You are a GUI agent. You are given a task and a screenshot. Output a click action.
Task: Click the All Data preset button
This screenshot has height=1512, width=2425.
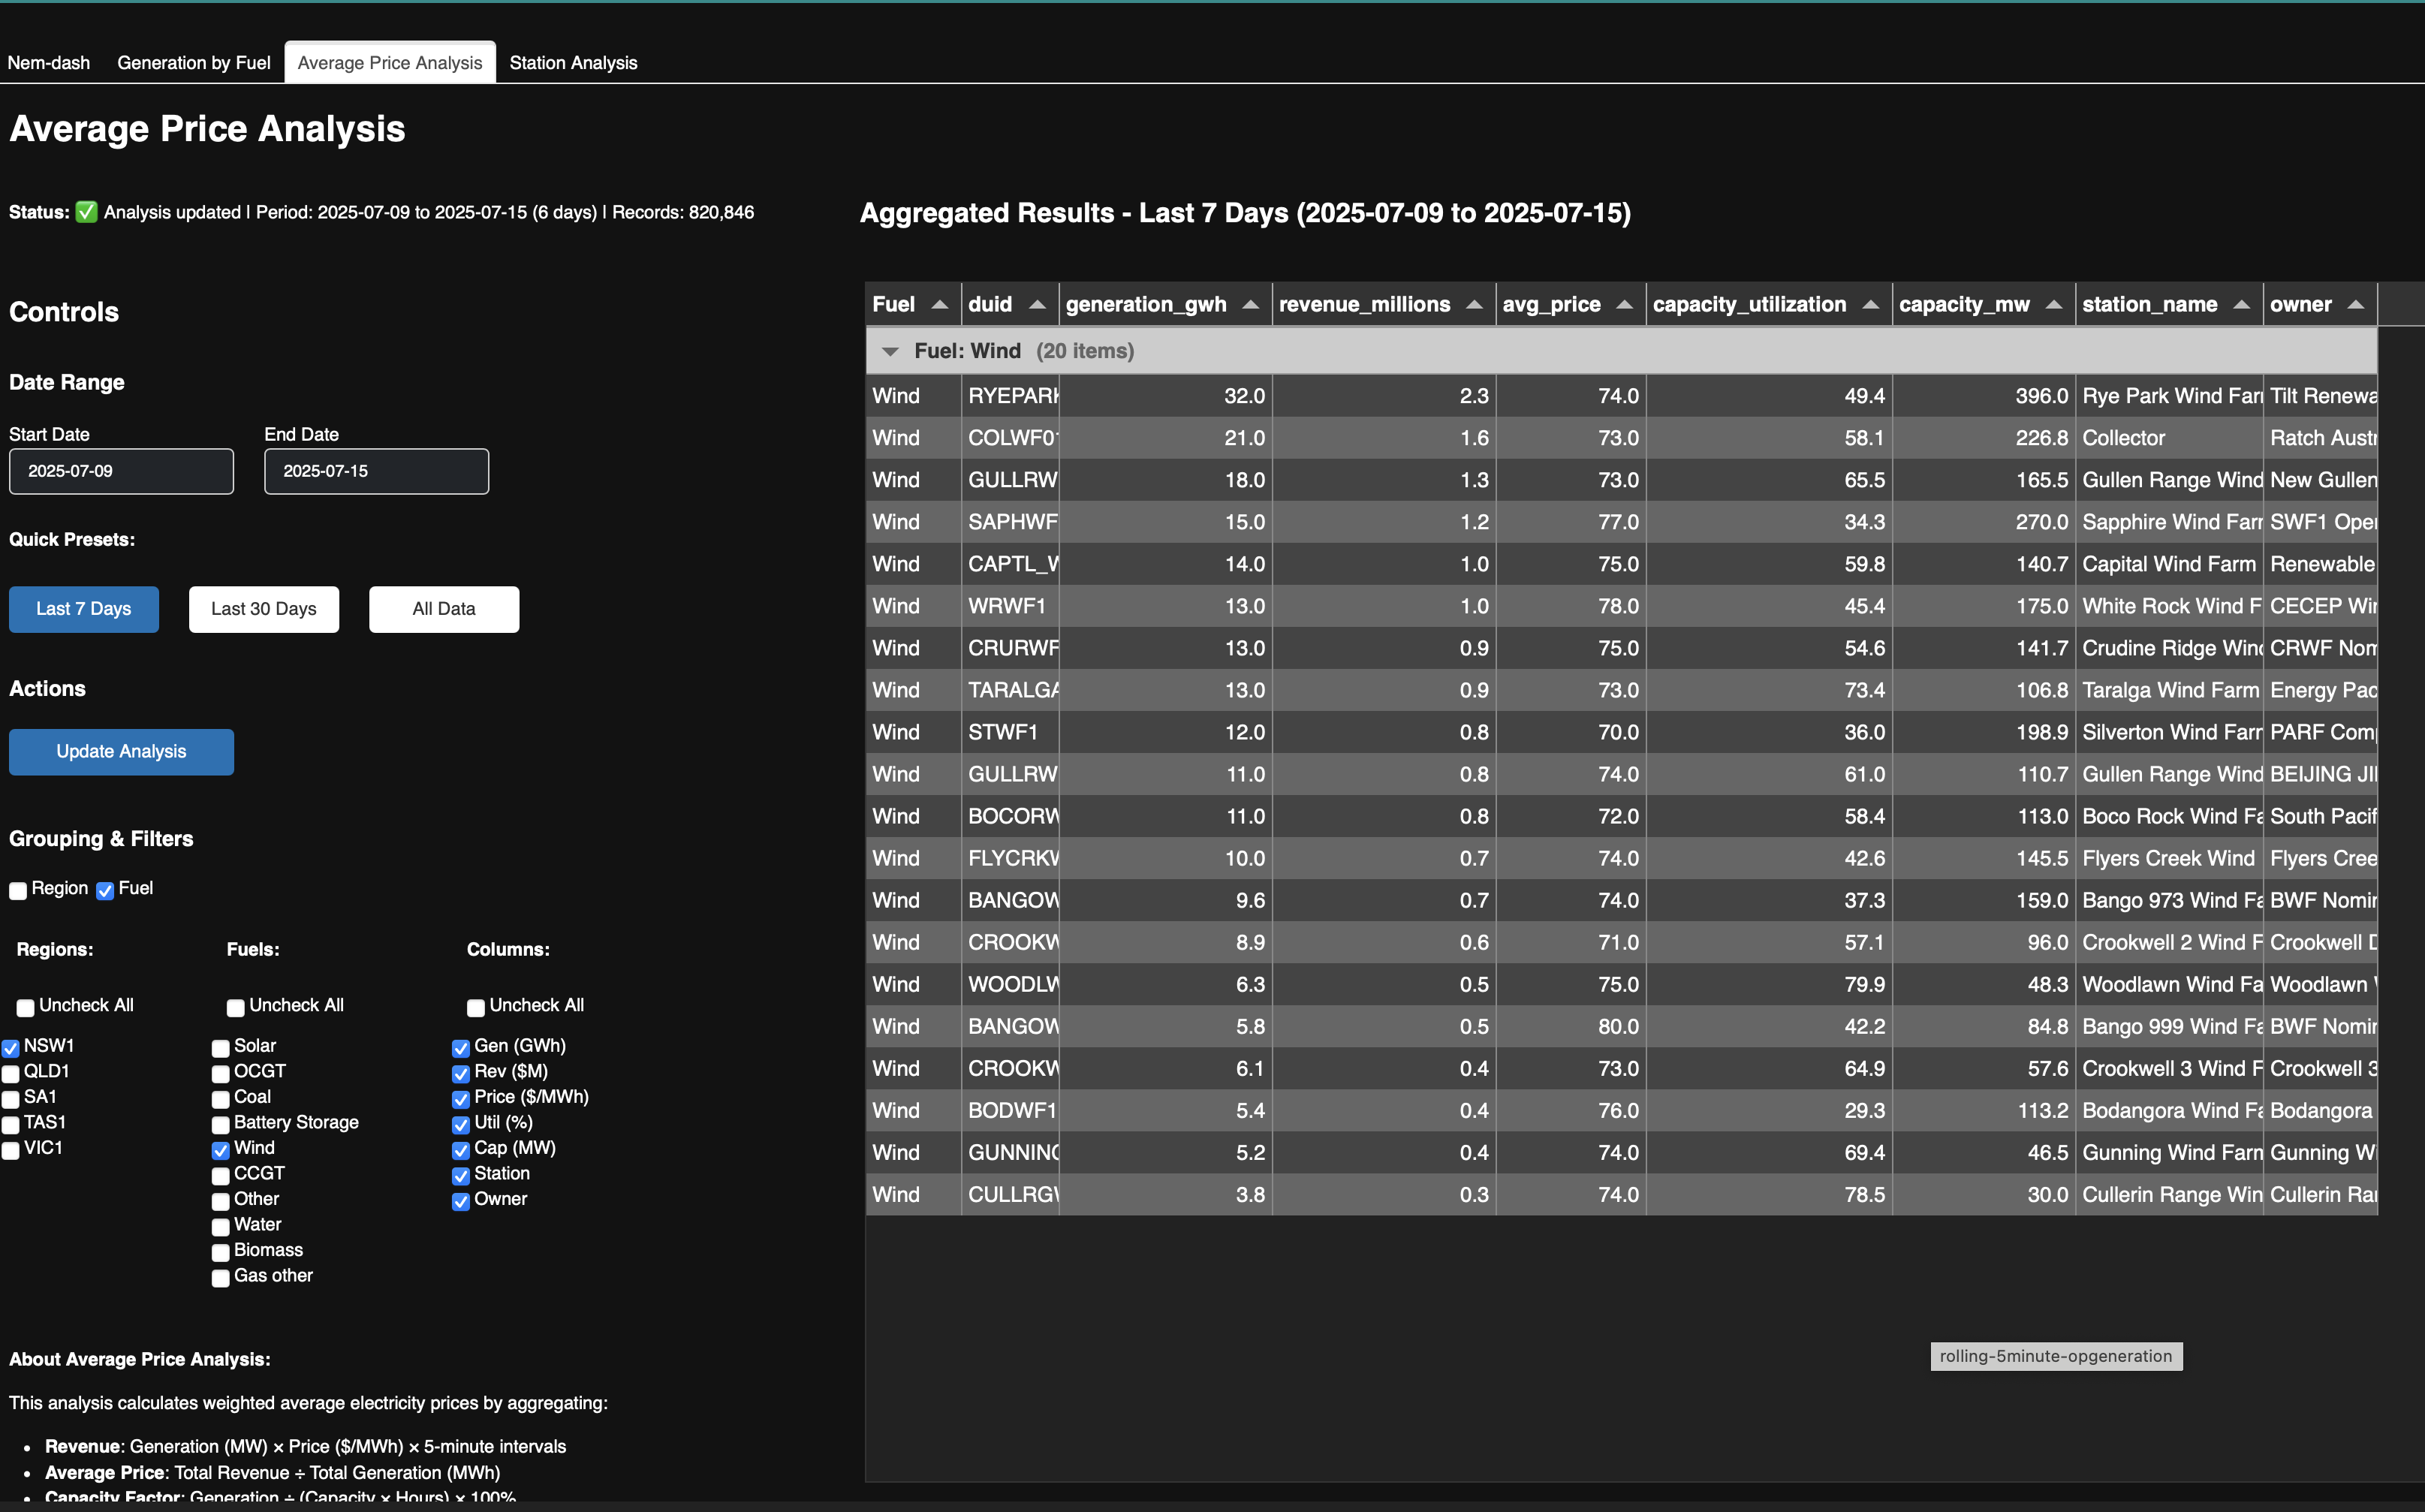(x=444, y=609)
